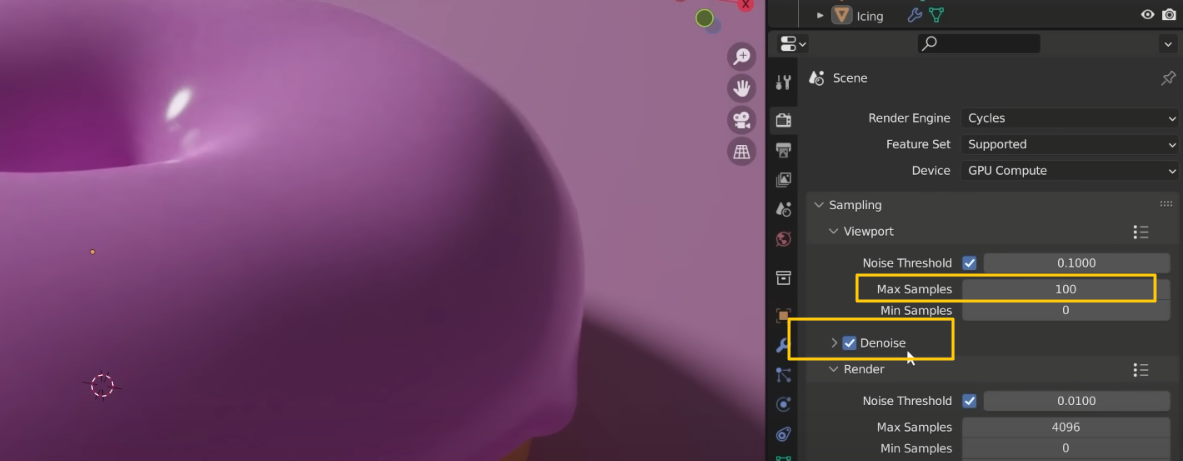Click Viewport Max Samples field showing 100
This screenshot has height=461, width=1183.
1065,289
